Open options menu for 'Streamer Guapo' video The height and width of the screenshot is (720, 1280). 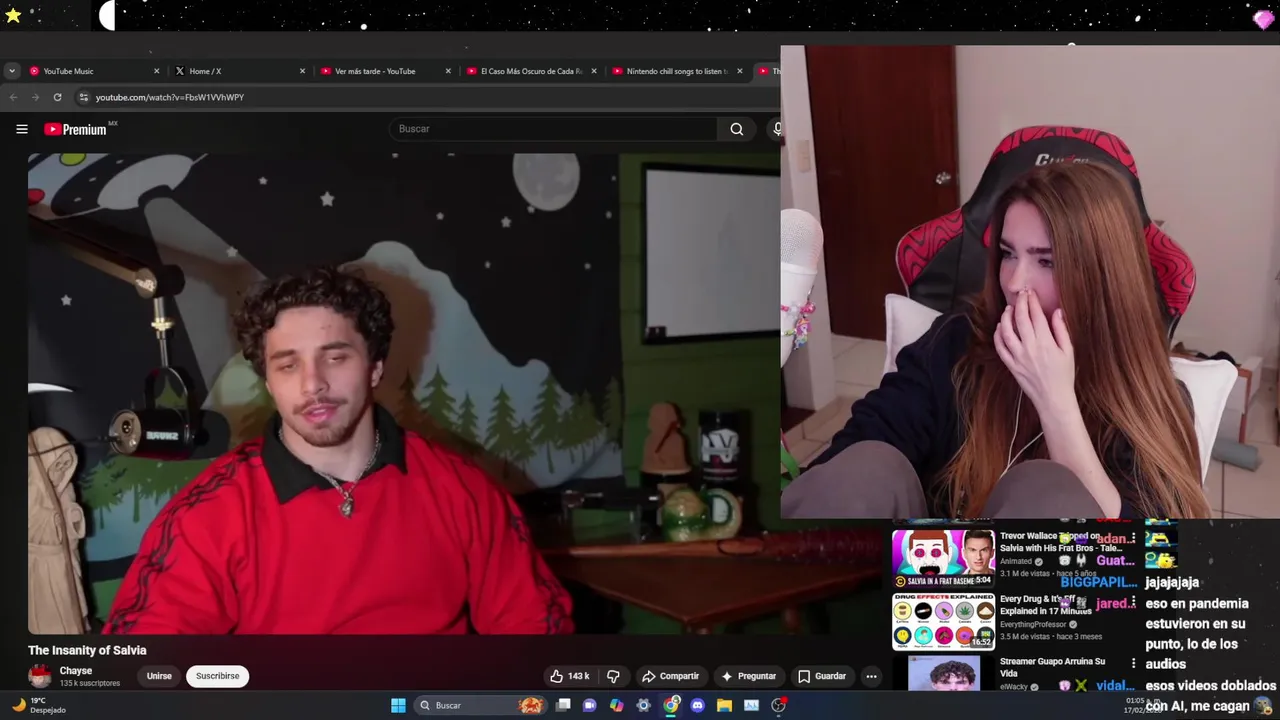pyautogui.click(x=1133, y=663)
